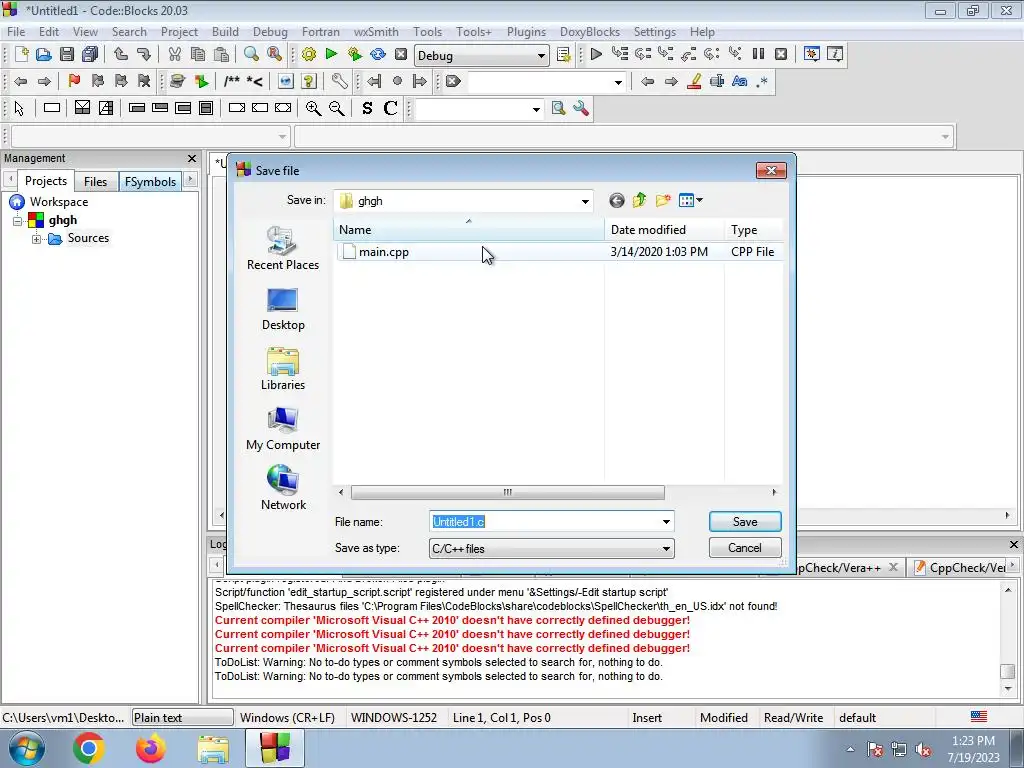This screenshot has height=768, width=1024.
Task: Click the Break debugger pause icon
Action: tap(758, 54)
